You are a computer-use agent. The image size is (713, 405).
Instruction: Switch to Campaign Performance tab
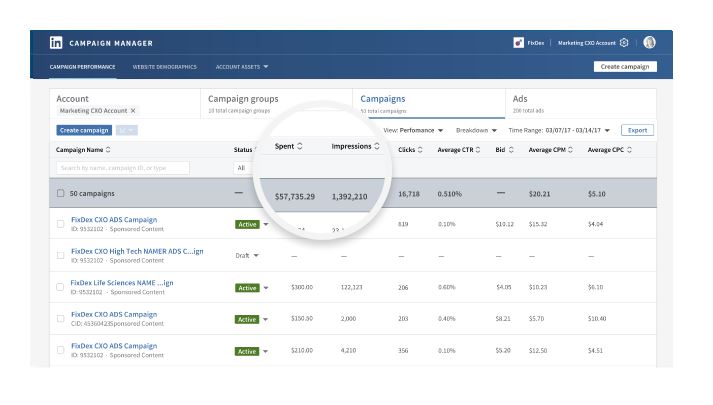click(x=82, y=67)
